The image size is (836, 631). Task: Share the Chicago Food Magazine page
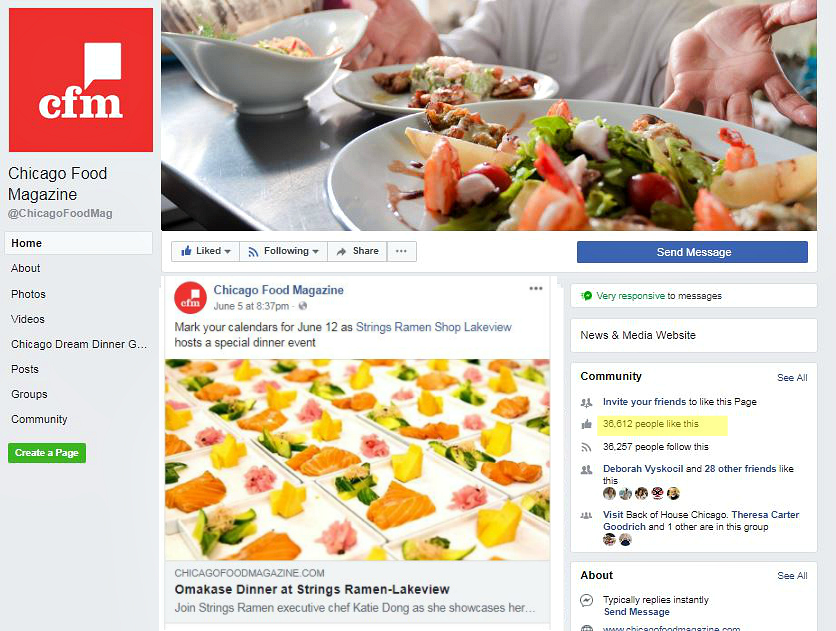357,251
